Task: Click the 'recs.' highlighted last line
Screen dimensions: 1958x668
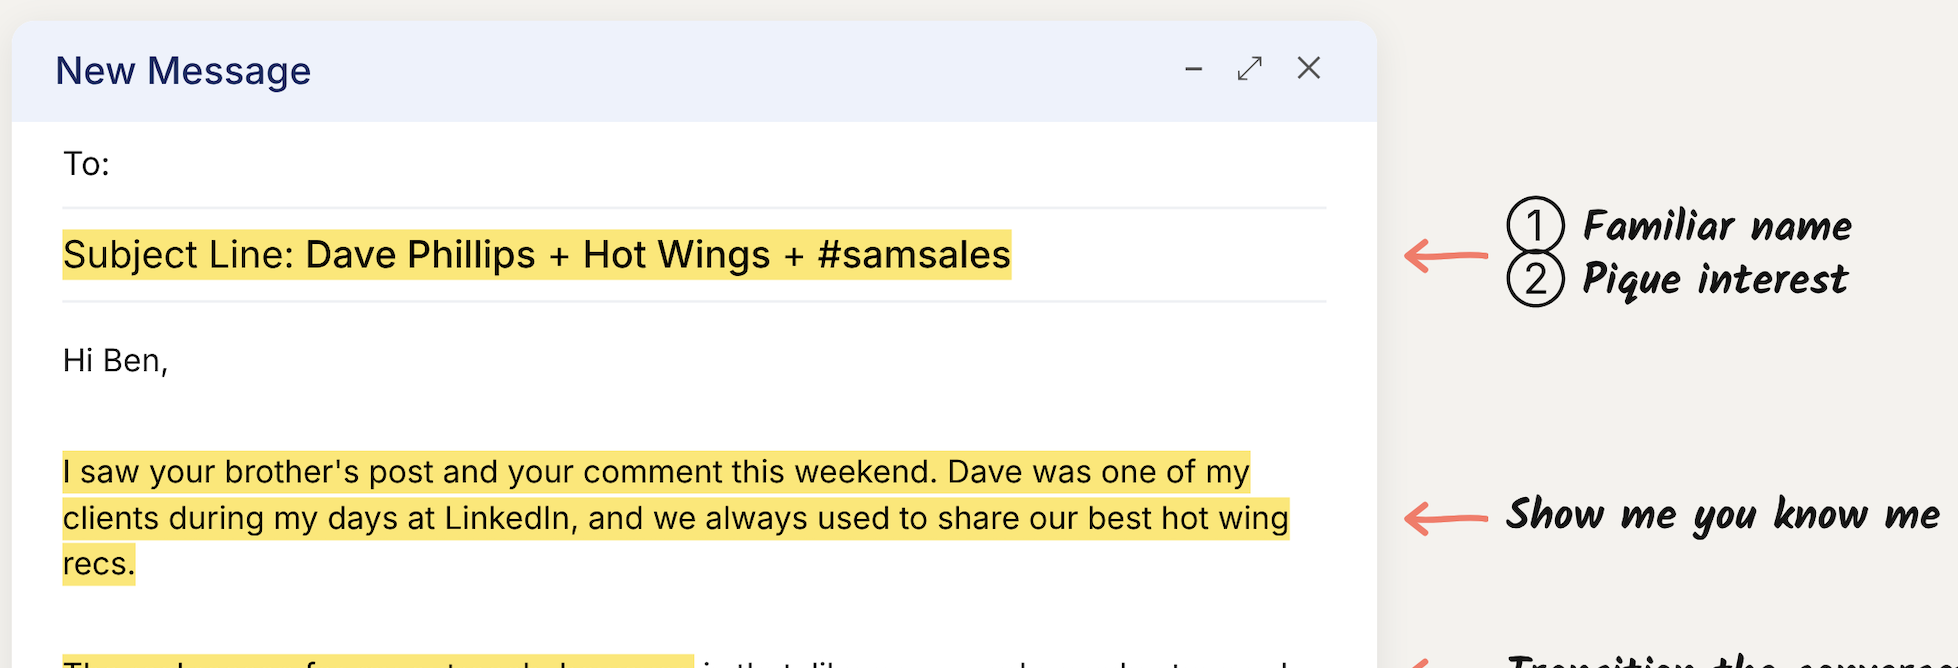Action: pos(99,564)
